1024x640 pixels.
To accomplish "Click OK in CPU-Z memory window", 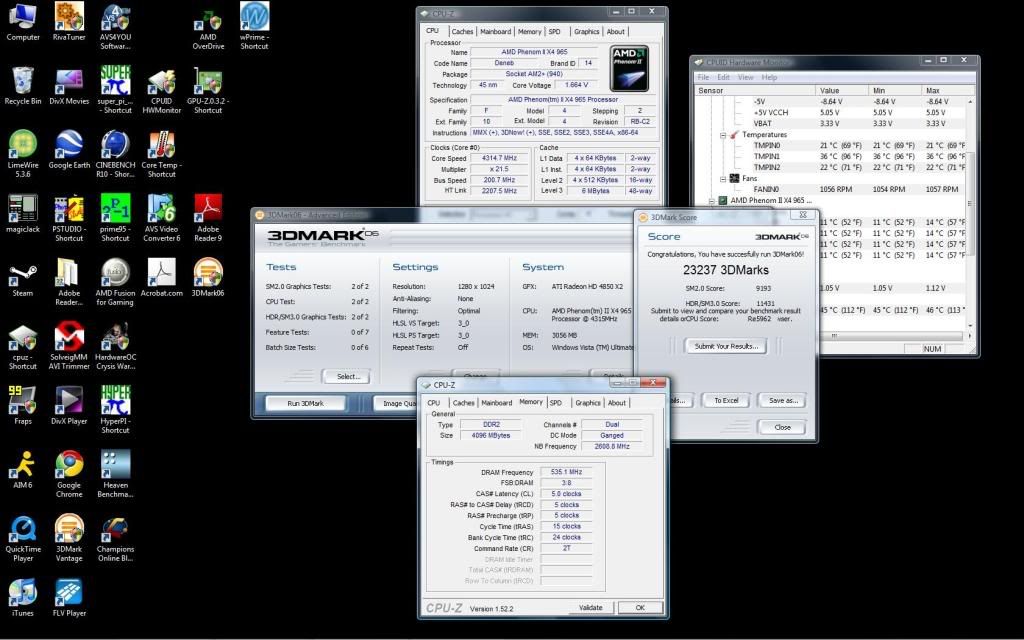I will tap(640, 607).
